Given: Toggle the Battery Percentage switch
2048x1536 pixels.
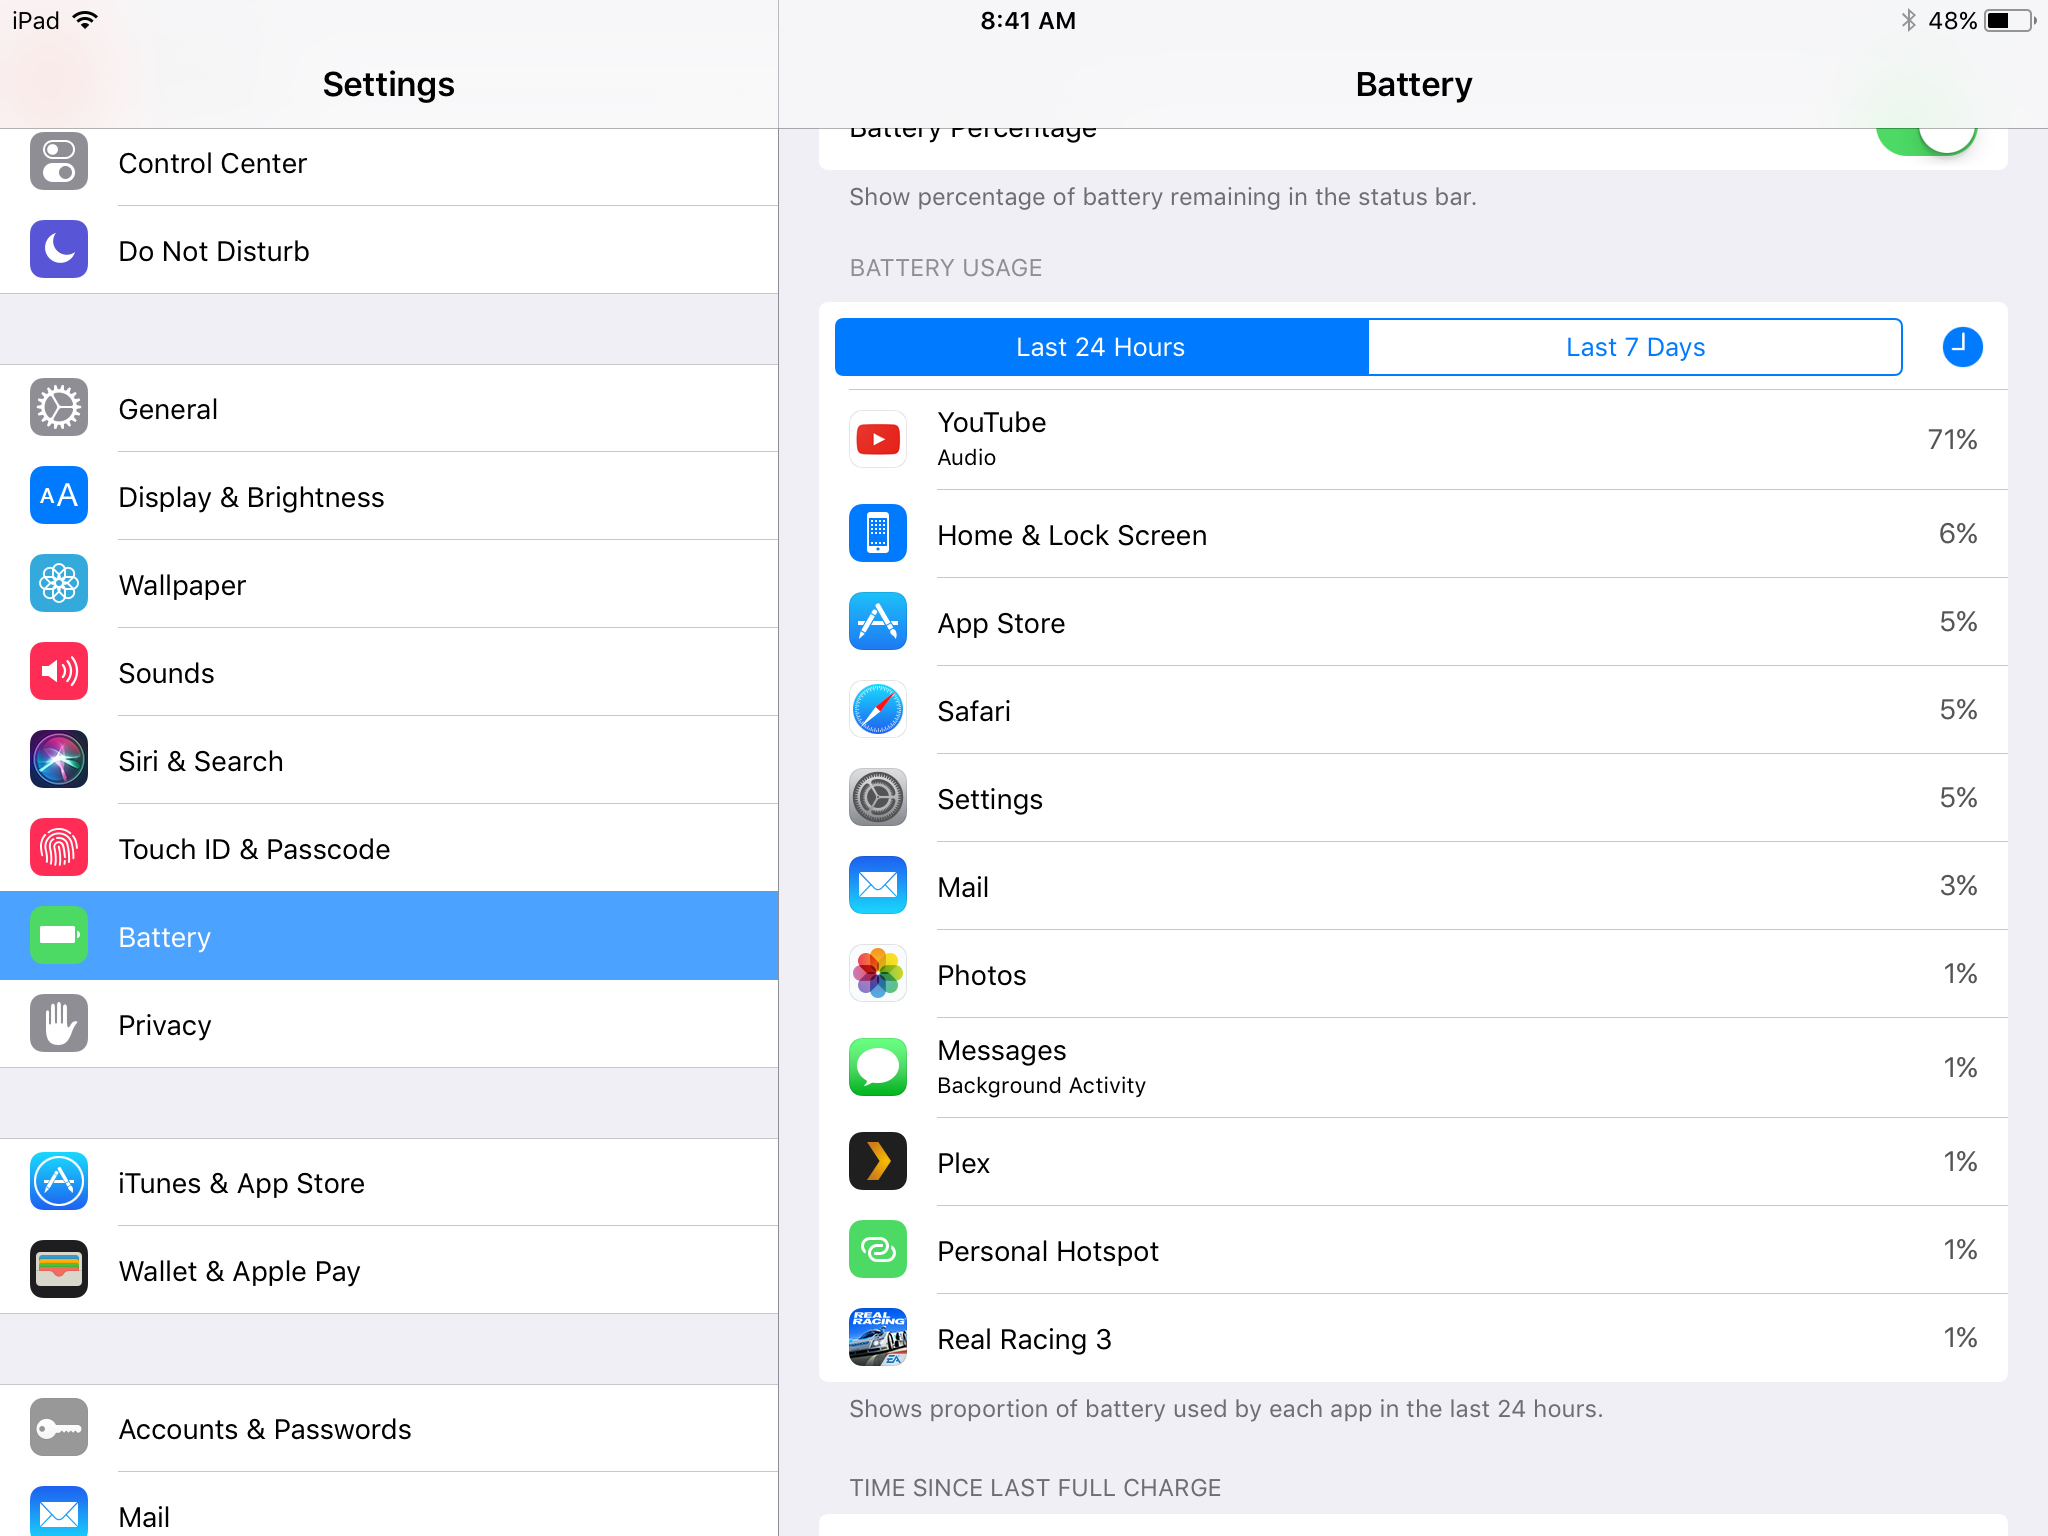Looking at the screenshot, I should [x=1926, y=138].
